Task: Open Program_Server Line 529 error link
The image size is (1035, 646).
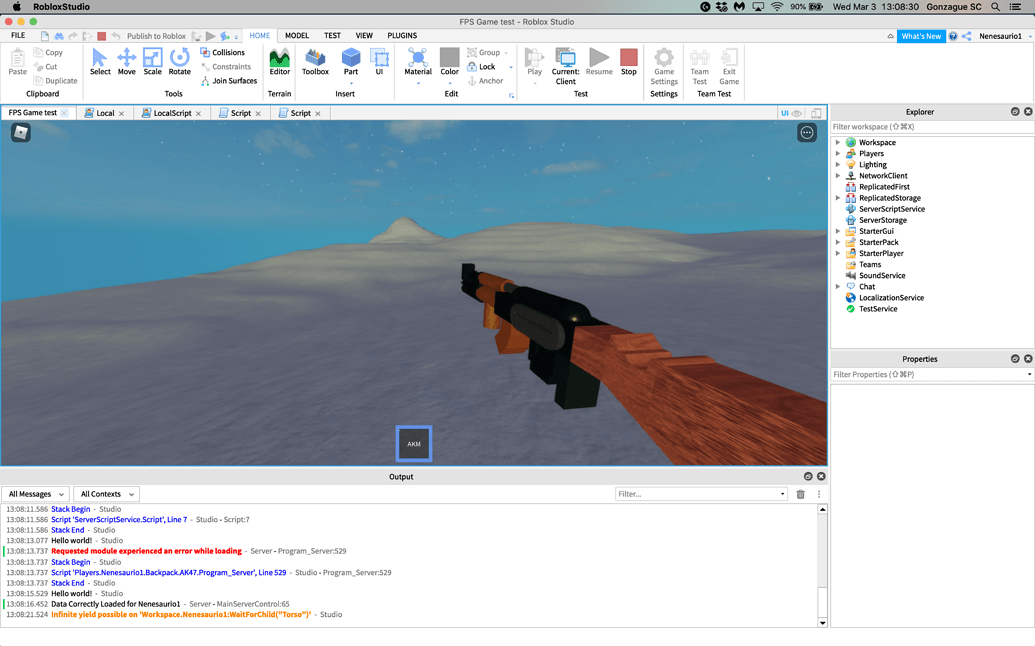Action: (x=168, y=573)
